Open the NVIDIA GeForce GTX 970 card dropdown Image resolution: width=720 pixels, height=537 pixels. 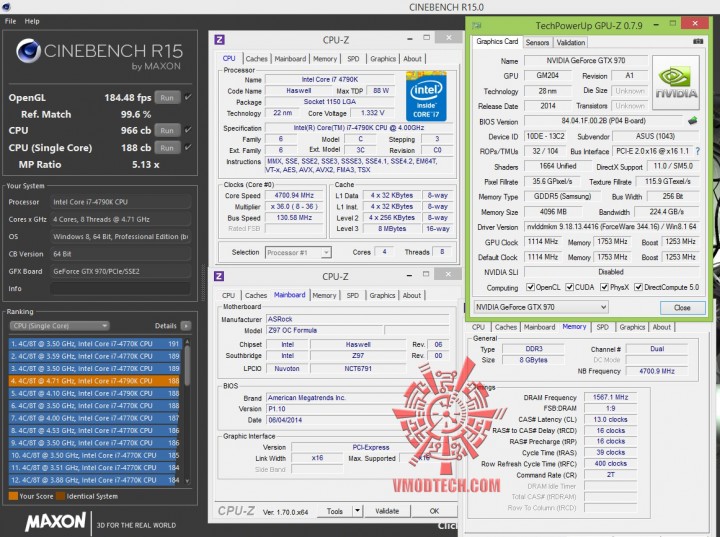point(541,307)
